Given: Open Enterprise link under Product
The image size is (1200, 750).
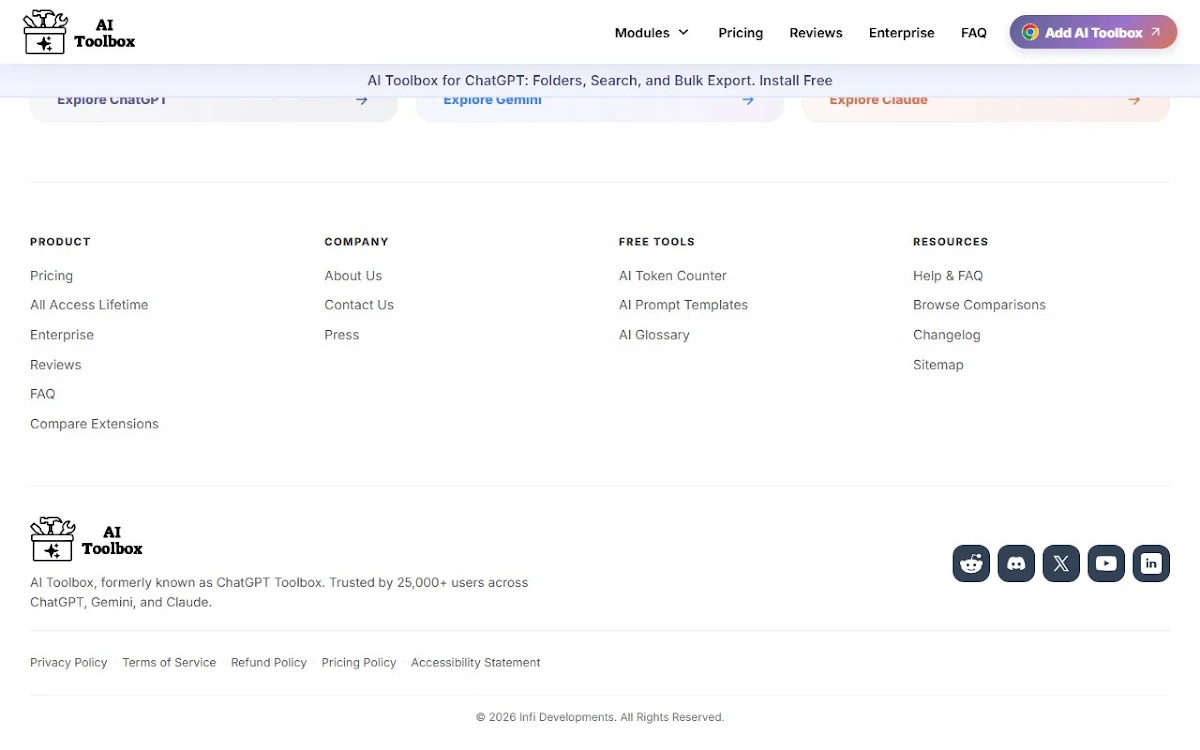Looking at the screenshot, I should (x=62, y=335).
